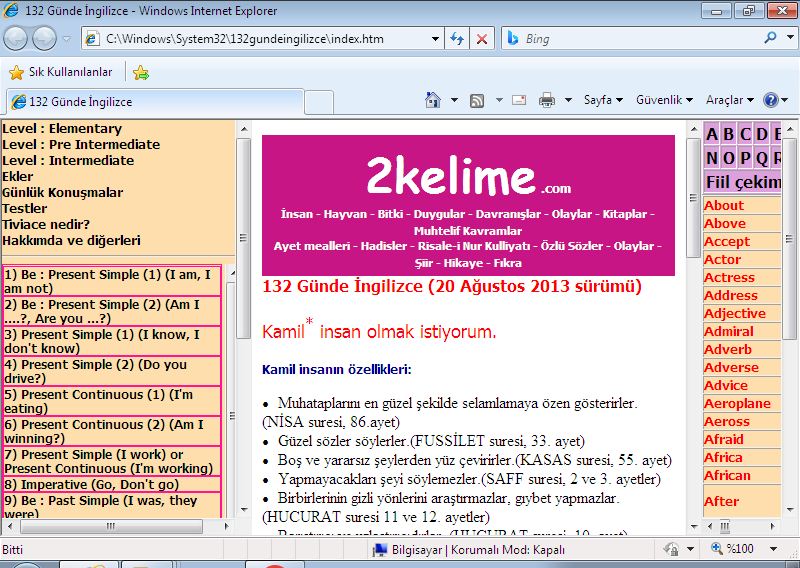
Task: Click in the Bing search box
Action: [633, 39]
